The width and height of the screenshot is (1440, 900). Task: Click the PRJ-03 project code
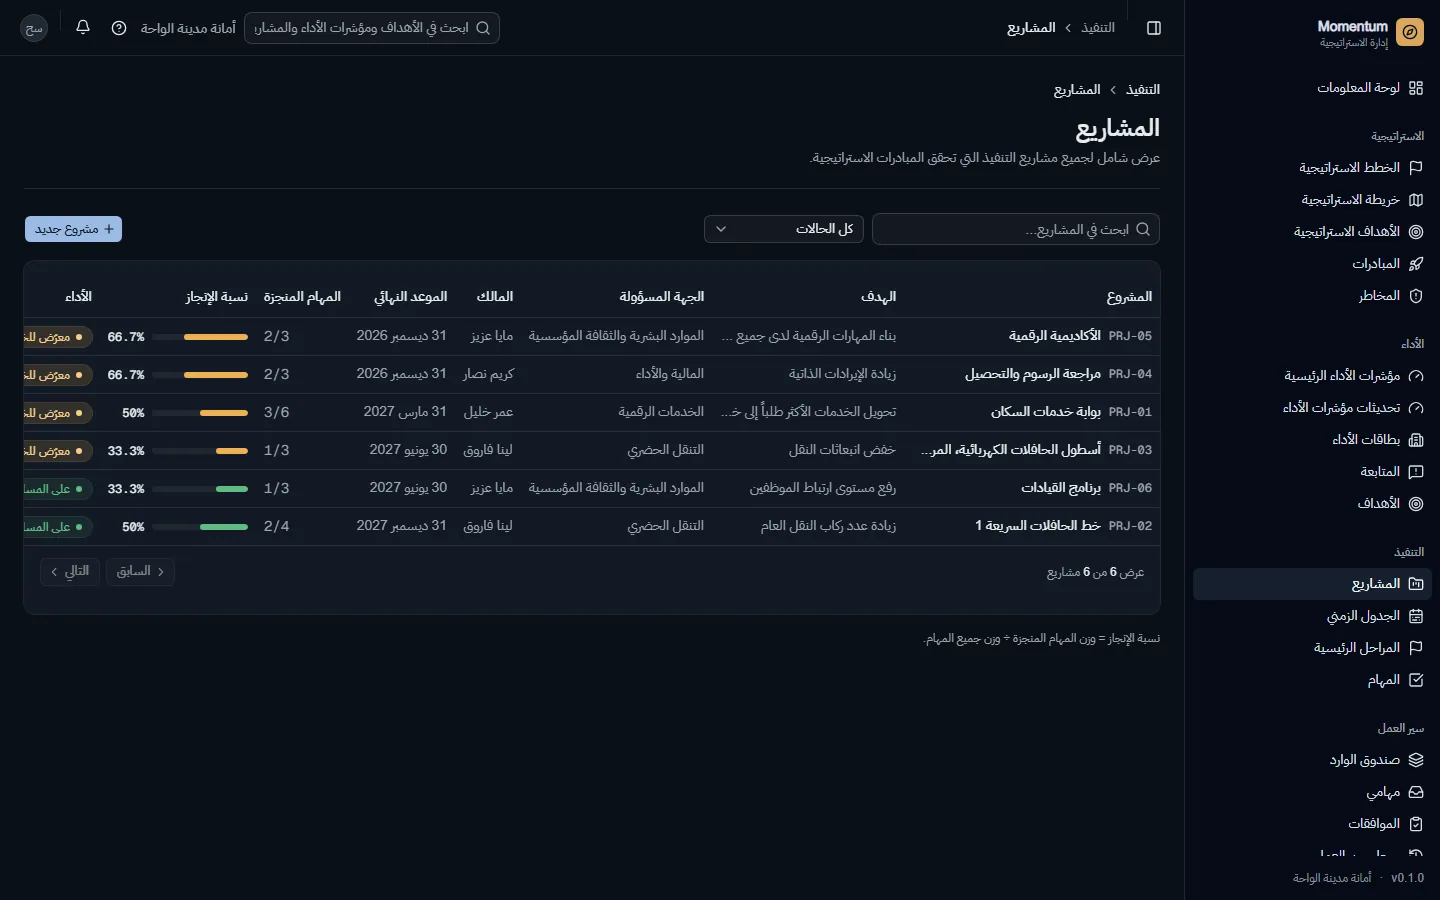pos(1130,450)
